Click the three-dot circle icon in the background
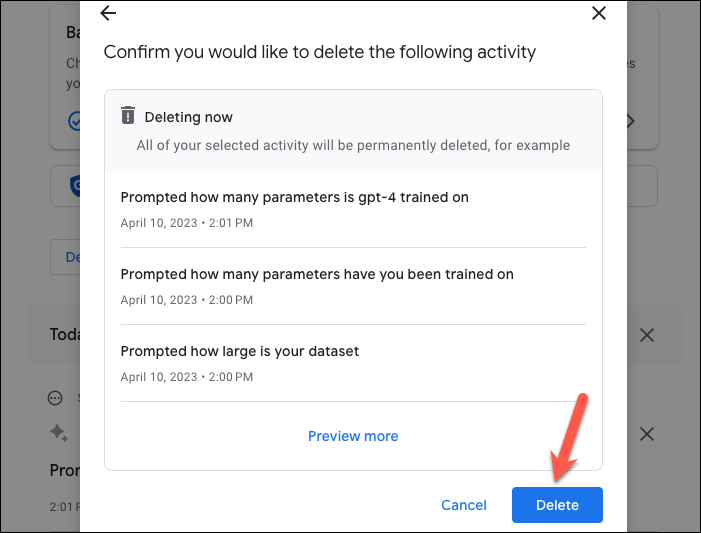This screenshot has width=701, height=533. click(x=55, y=398)
